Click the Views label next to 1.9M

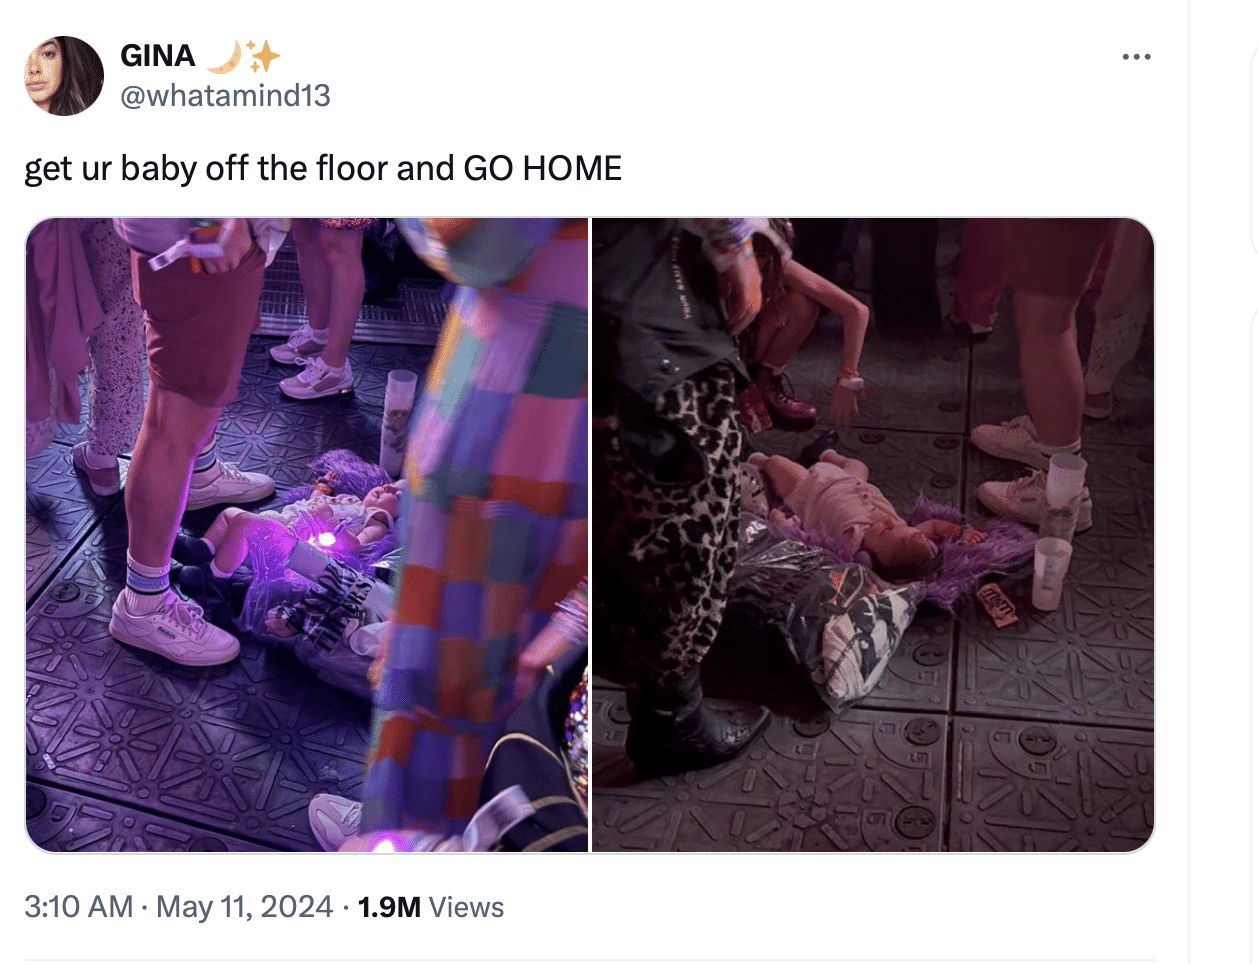pyautogui.click(x=466, y=907)
